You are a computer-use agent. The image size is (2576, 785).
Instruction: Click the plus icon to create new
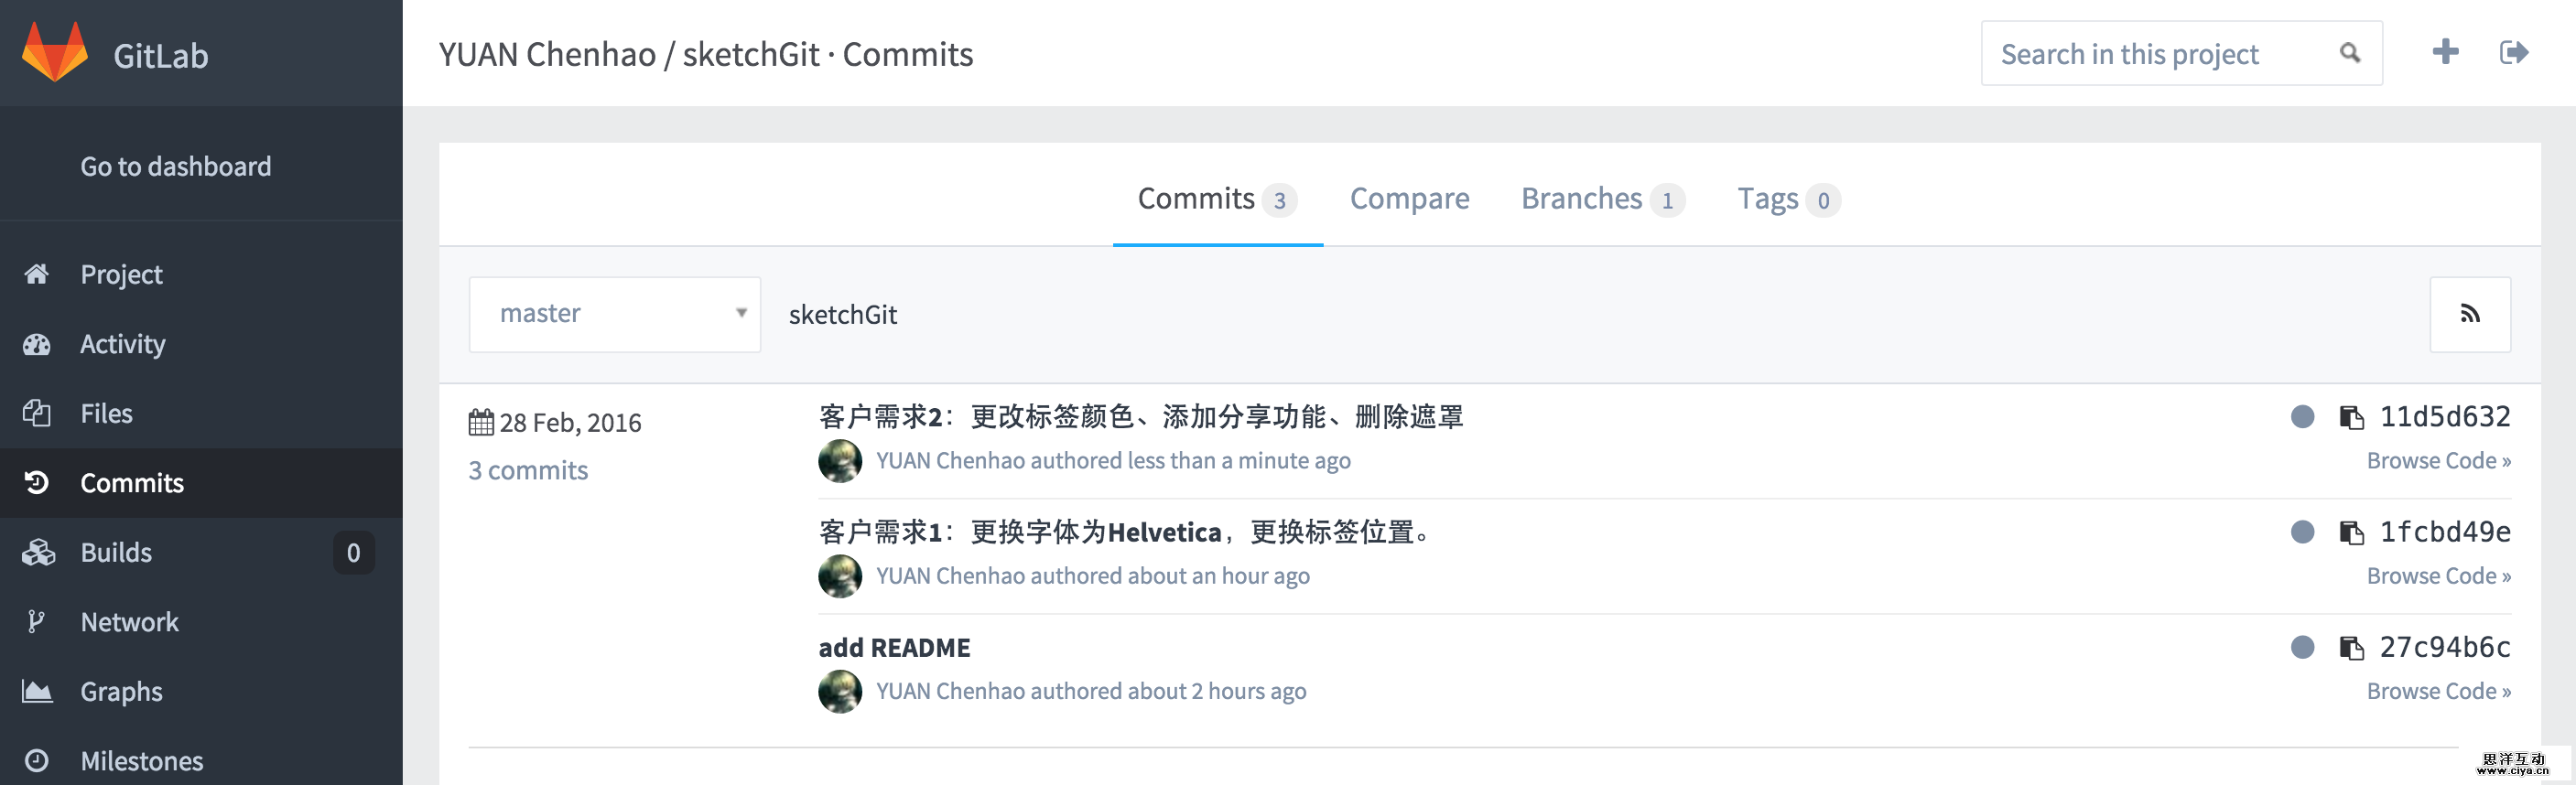pos(2445,52)
